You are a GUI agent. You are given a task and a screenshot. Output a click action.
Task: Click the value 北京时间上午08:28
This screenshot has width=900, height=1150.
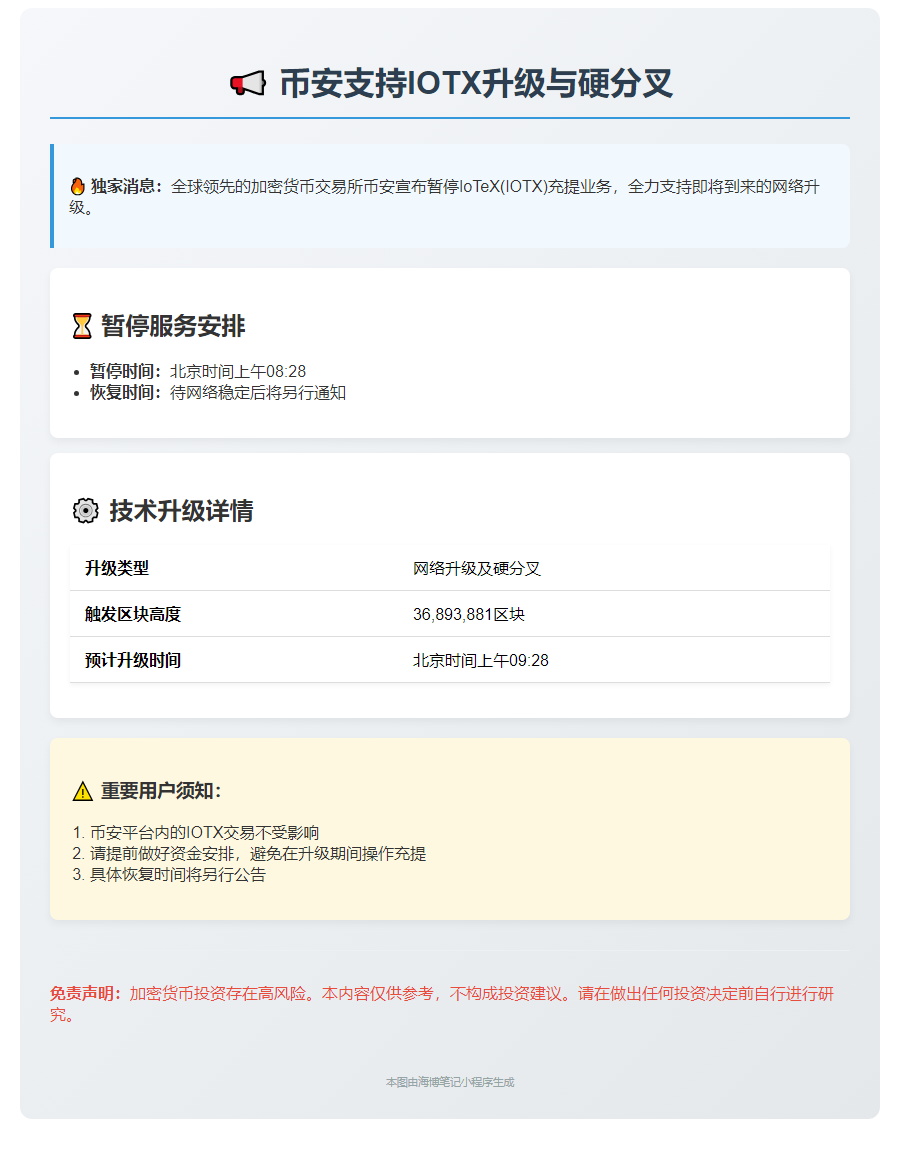click(238, 372)
